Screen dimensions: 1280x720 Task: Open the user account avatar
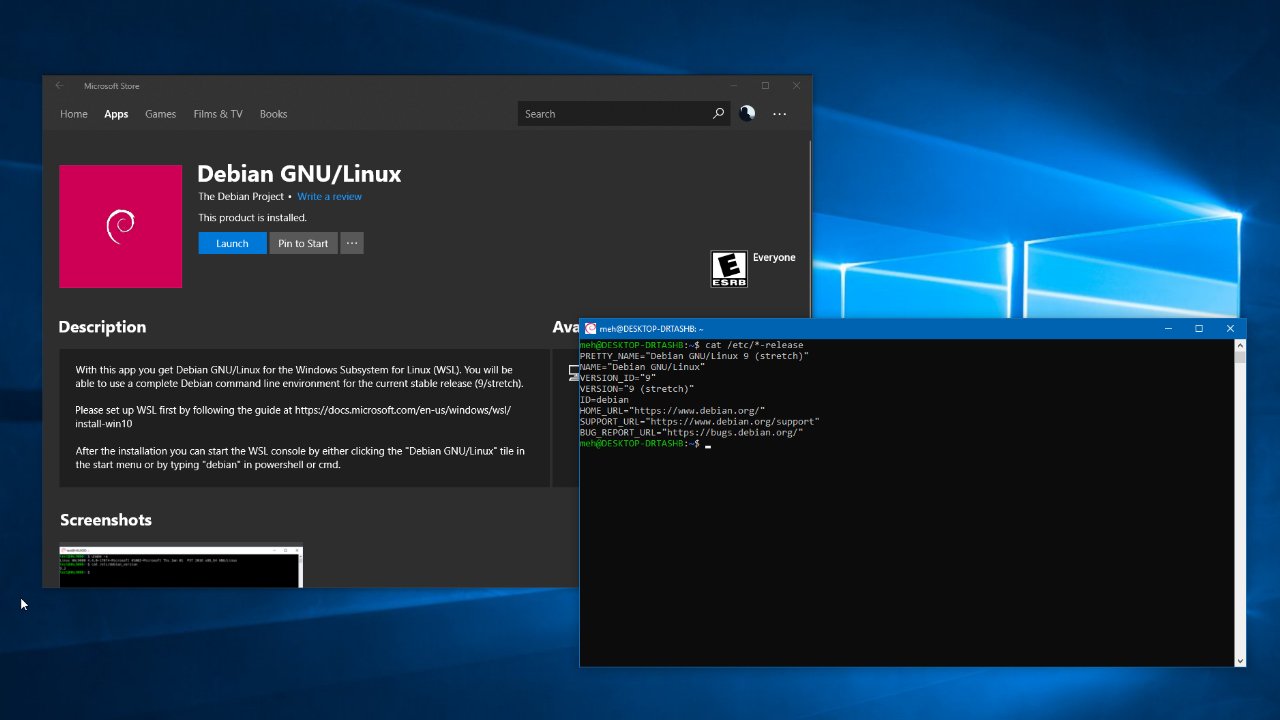[x=747, y=114]
